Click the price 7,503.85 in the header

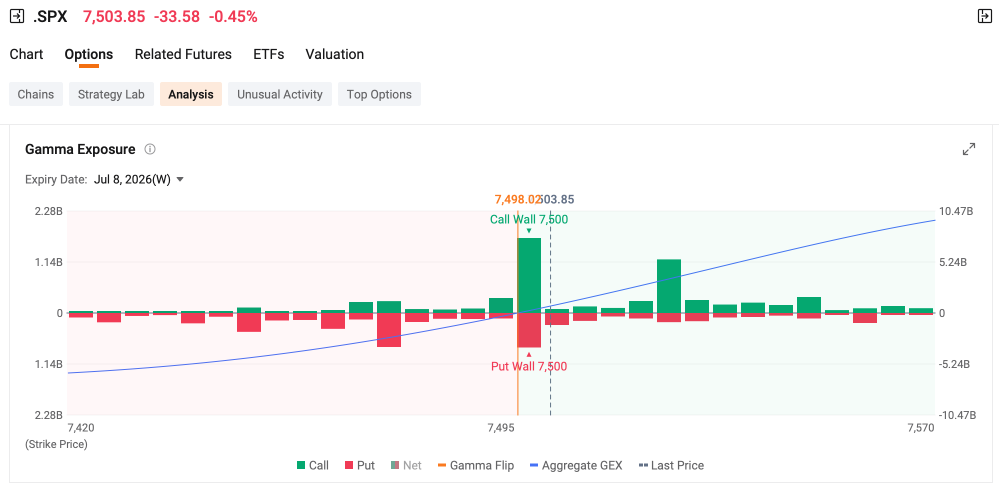pyautogui.click(x=114, y=17)
